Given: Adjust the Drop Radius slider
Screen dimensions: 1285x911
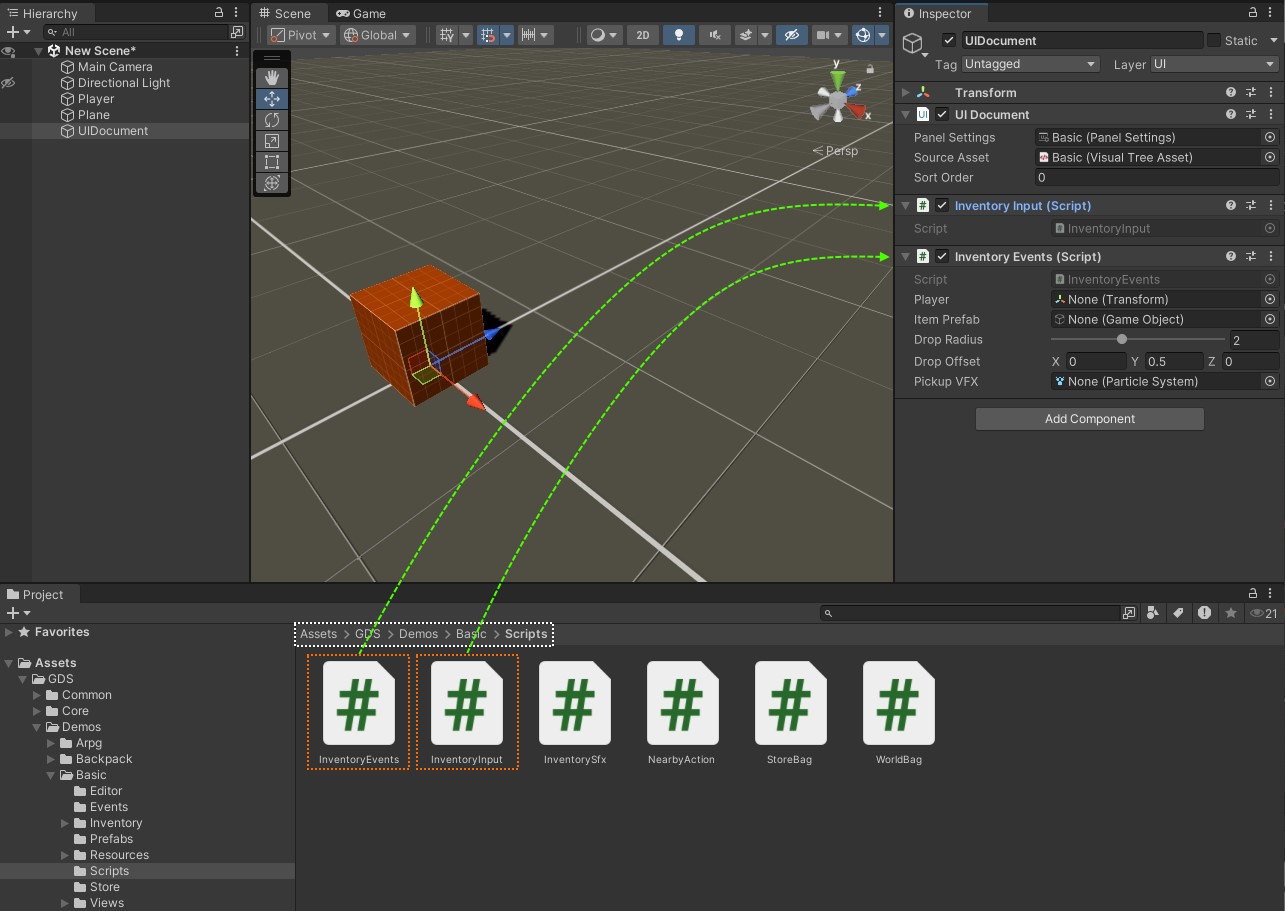Looking at the screenshot, I should pyautogui.click(x=1122, y=340).
